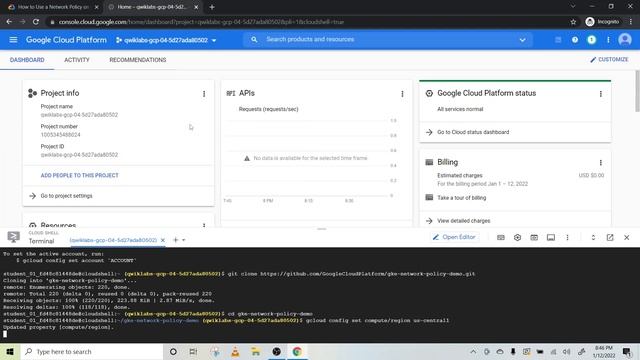Click the Open Editor button

(454, 237)
